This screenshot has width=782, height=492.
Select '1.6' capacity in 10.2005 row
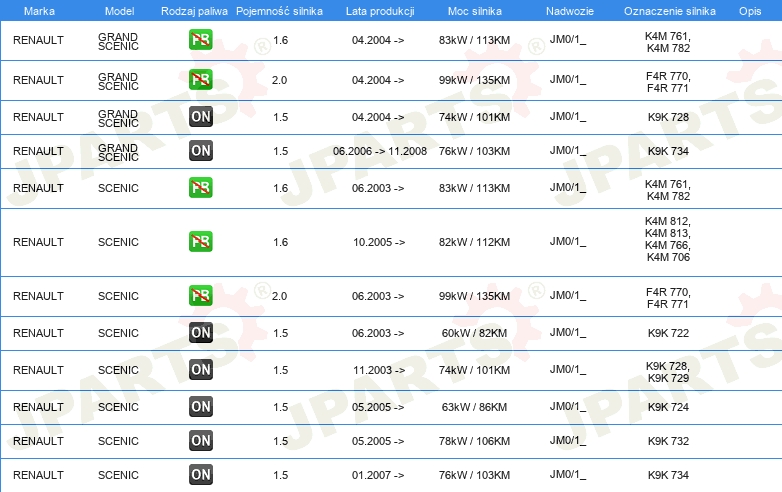click(x=280, y=242)
